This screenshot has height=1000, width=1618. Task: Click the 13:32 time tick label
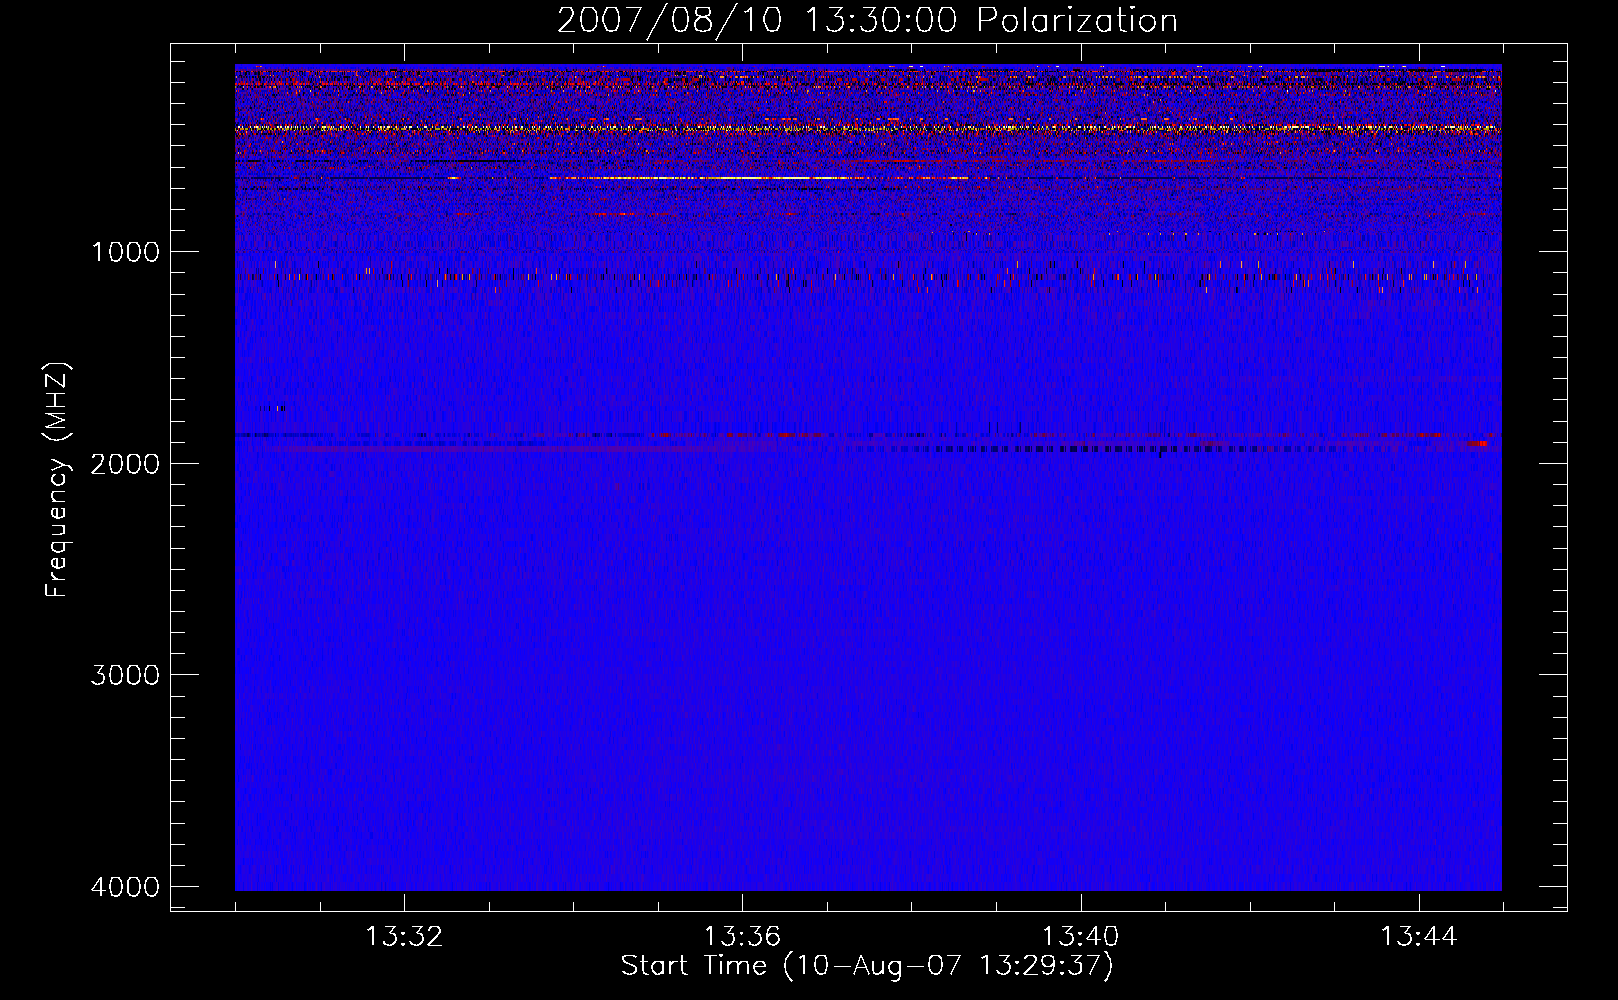click(404, 937)
